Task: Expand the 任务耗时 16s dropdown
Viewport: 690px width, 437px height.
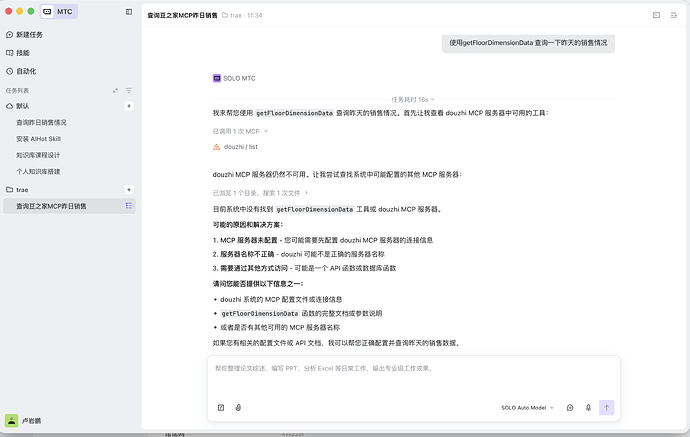Action: click(412, 99)
